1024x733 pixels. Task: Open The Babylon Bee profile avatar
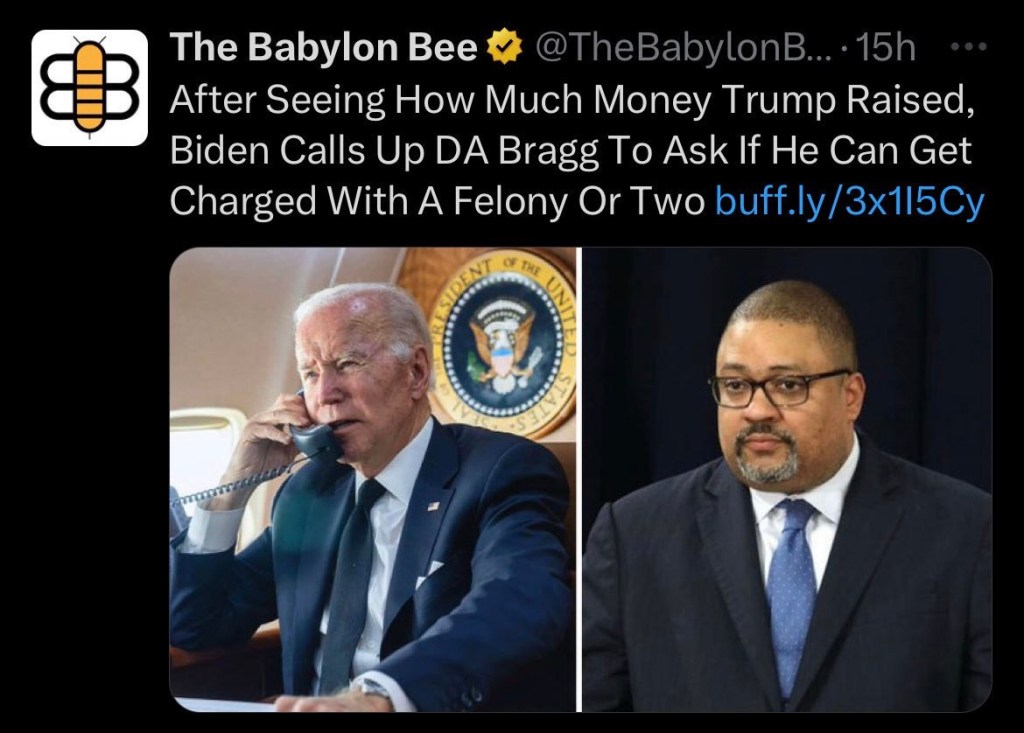point(89,88)
